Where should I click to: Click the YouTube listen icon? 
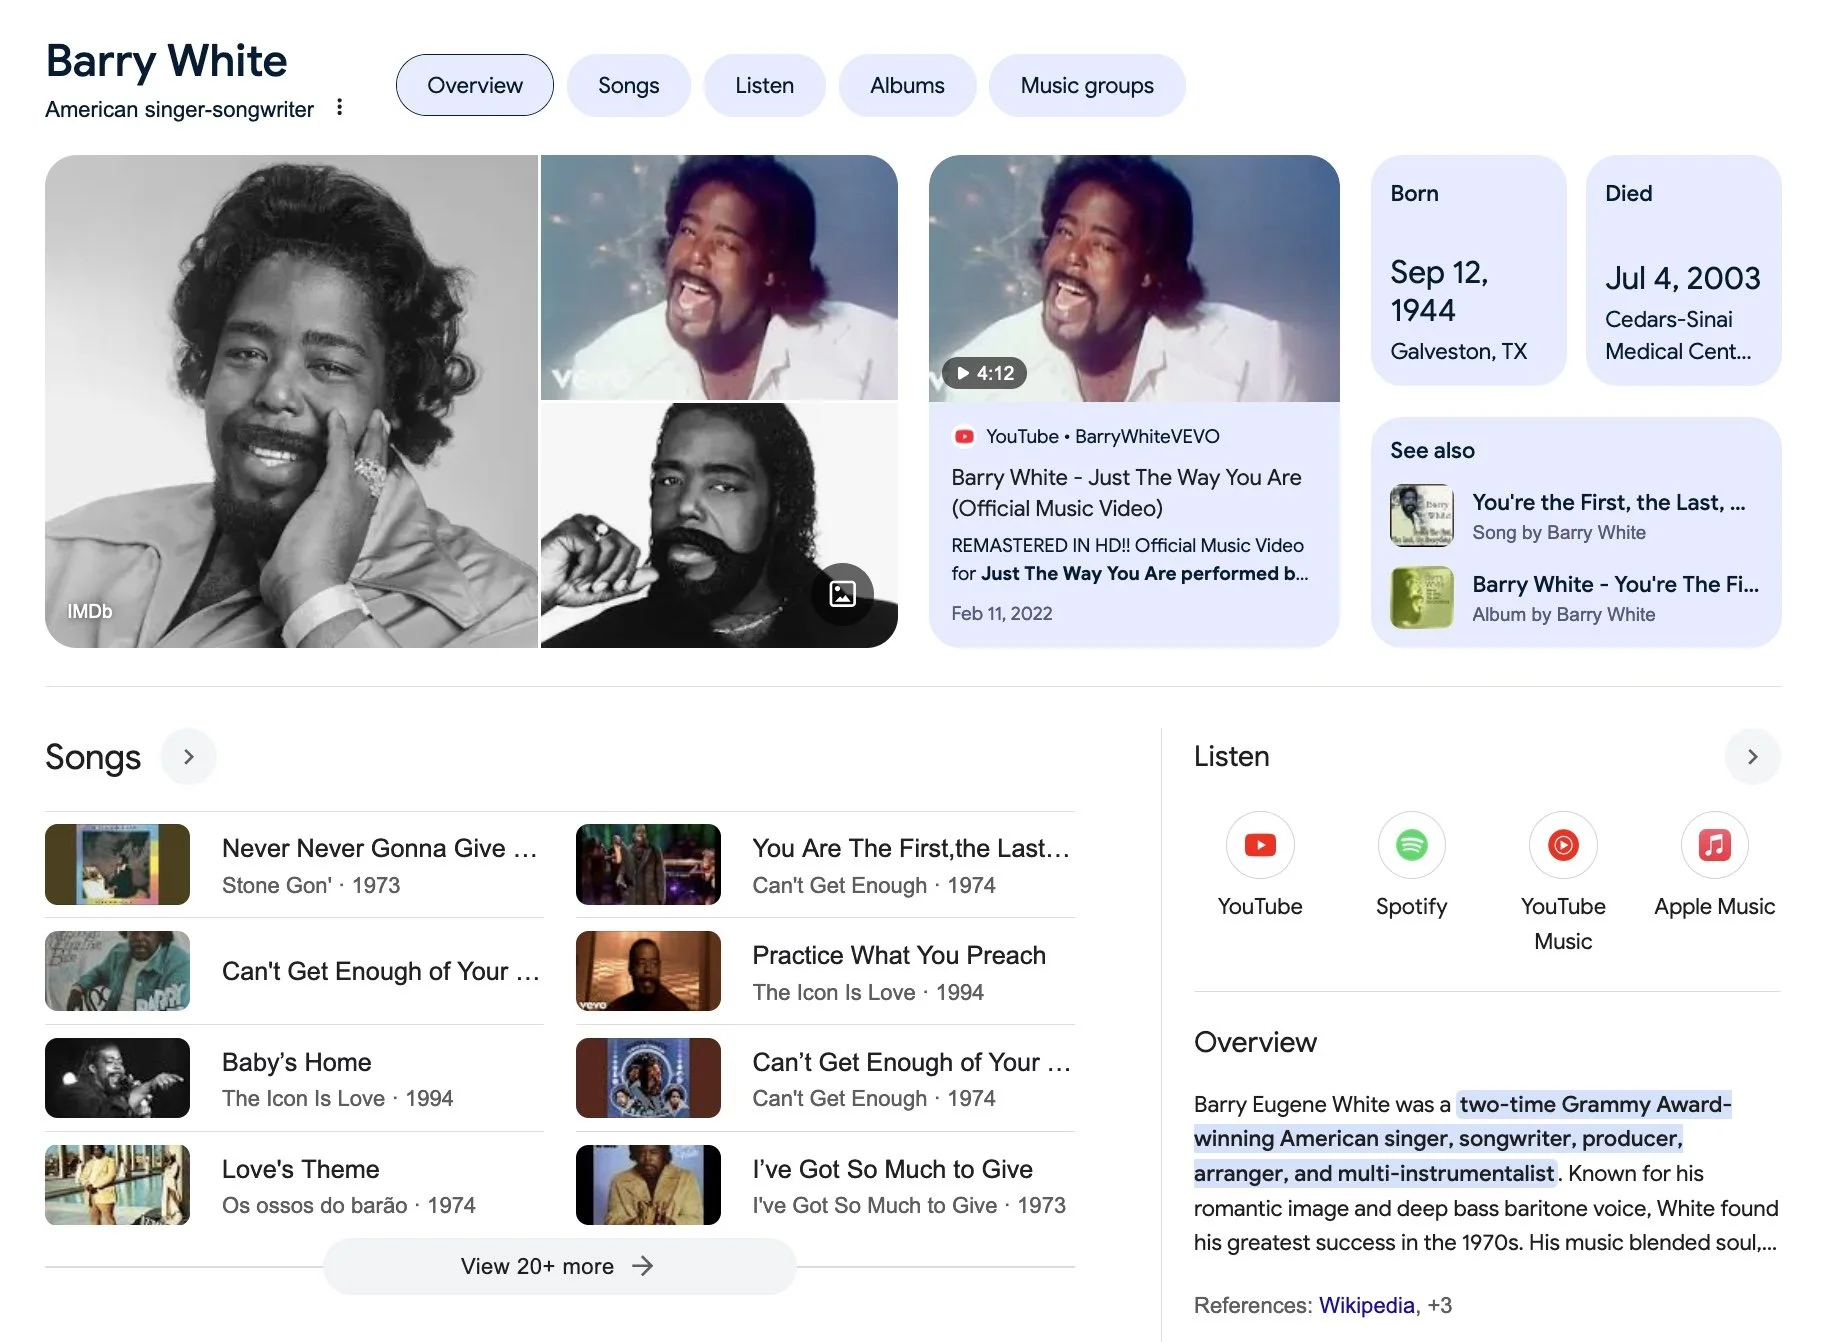[x=1260, y=845]
